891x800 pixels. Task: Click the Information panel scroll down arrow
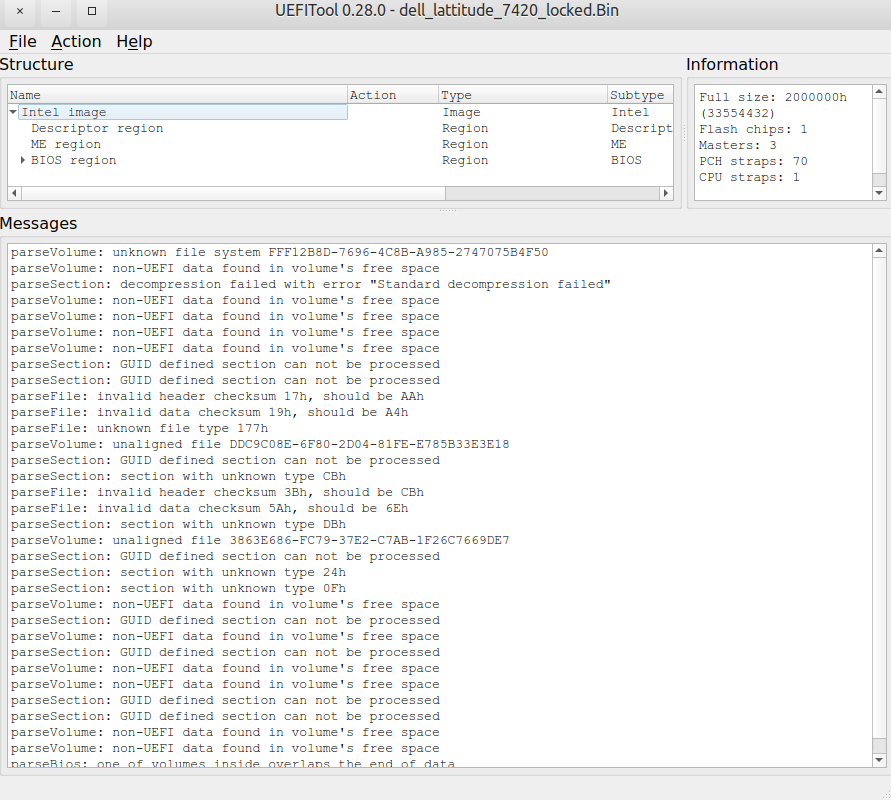tap(879, 193)
